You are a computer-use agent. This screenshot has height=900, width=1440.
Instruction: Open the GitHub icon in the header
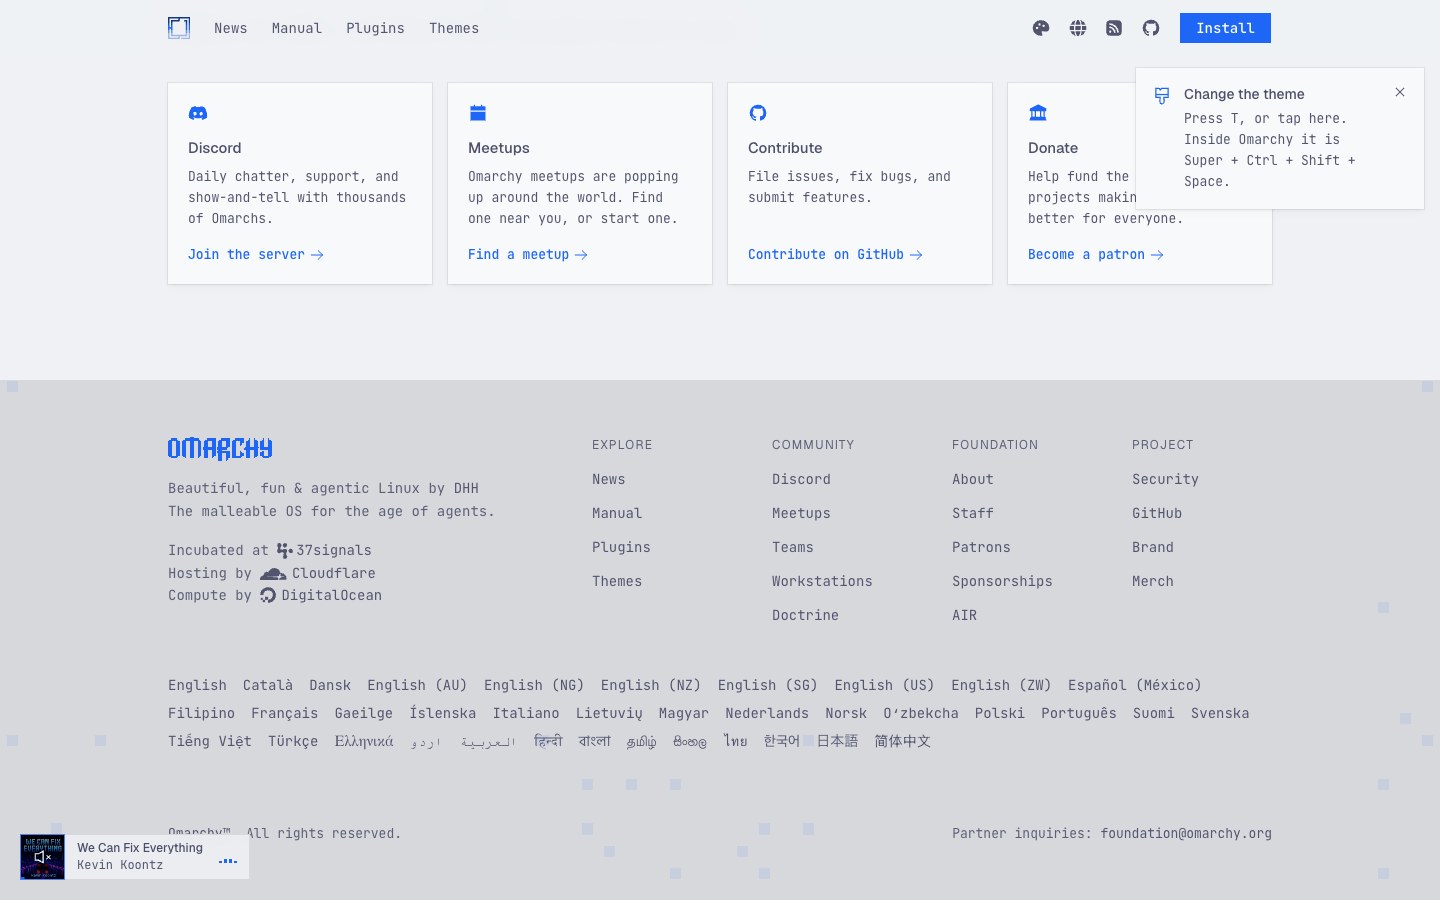(1151, 28)
